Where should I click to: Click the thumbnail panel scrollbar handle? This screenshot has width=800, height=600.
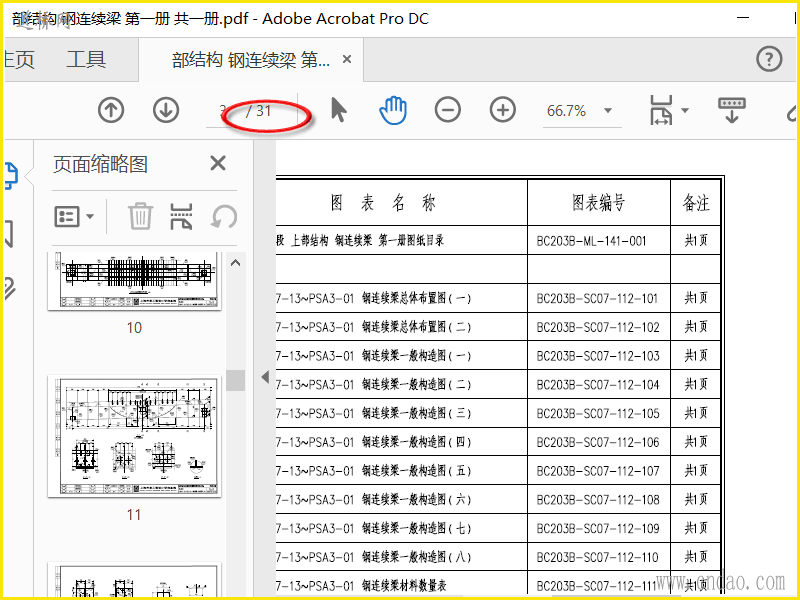click(235, 380)
